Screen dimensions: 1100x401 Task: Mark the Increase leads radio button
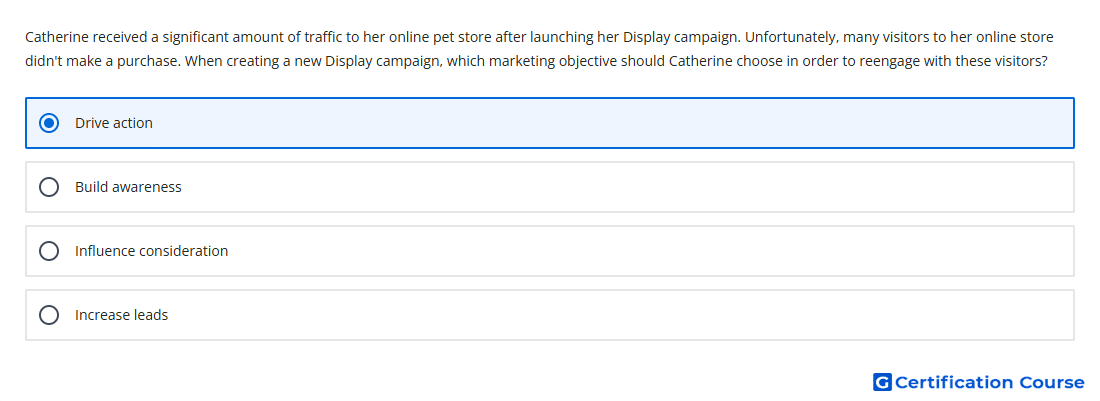pos(48,315)
